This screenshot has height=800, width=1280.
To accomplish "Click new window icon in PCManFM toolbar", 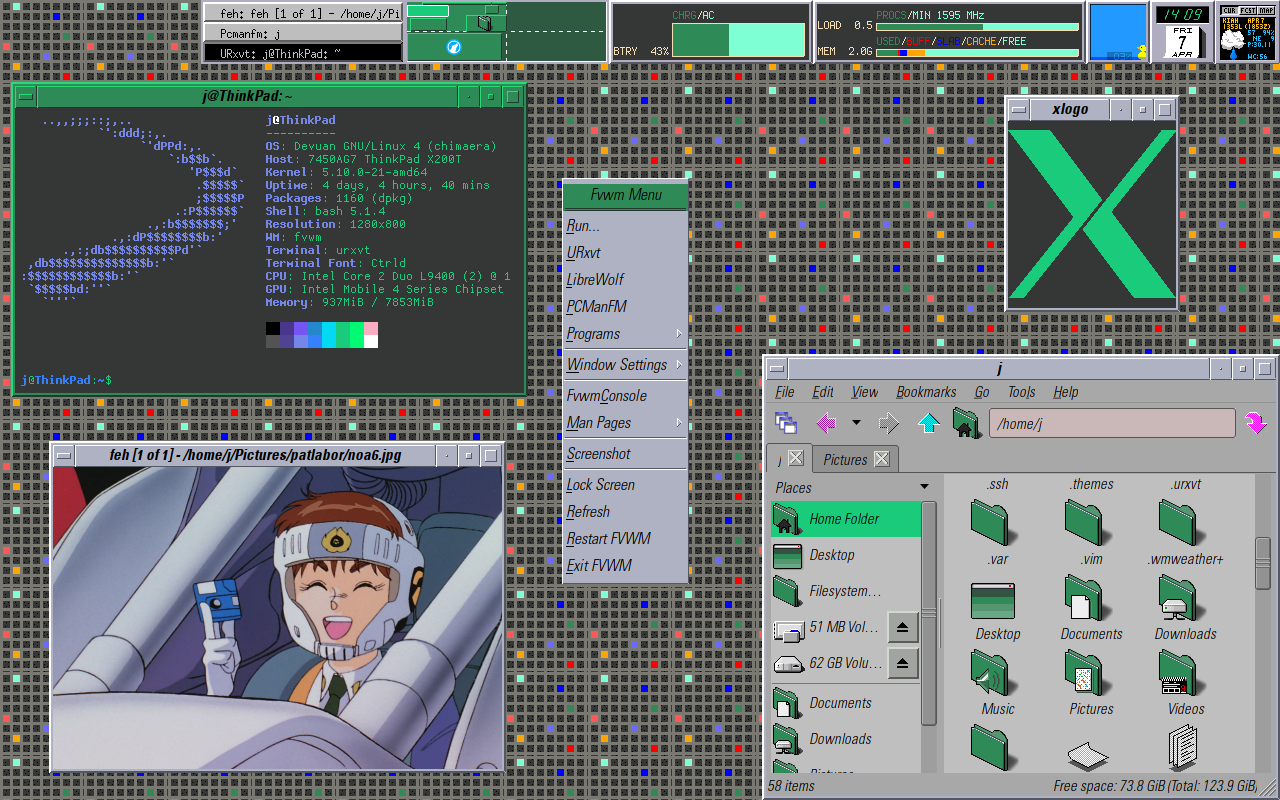I will point(786,423).
